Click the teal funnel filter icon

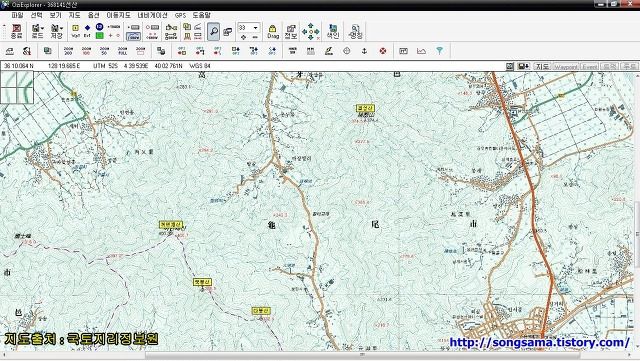pos(439,51)
